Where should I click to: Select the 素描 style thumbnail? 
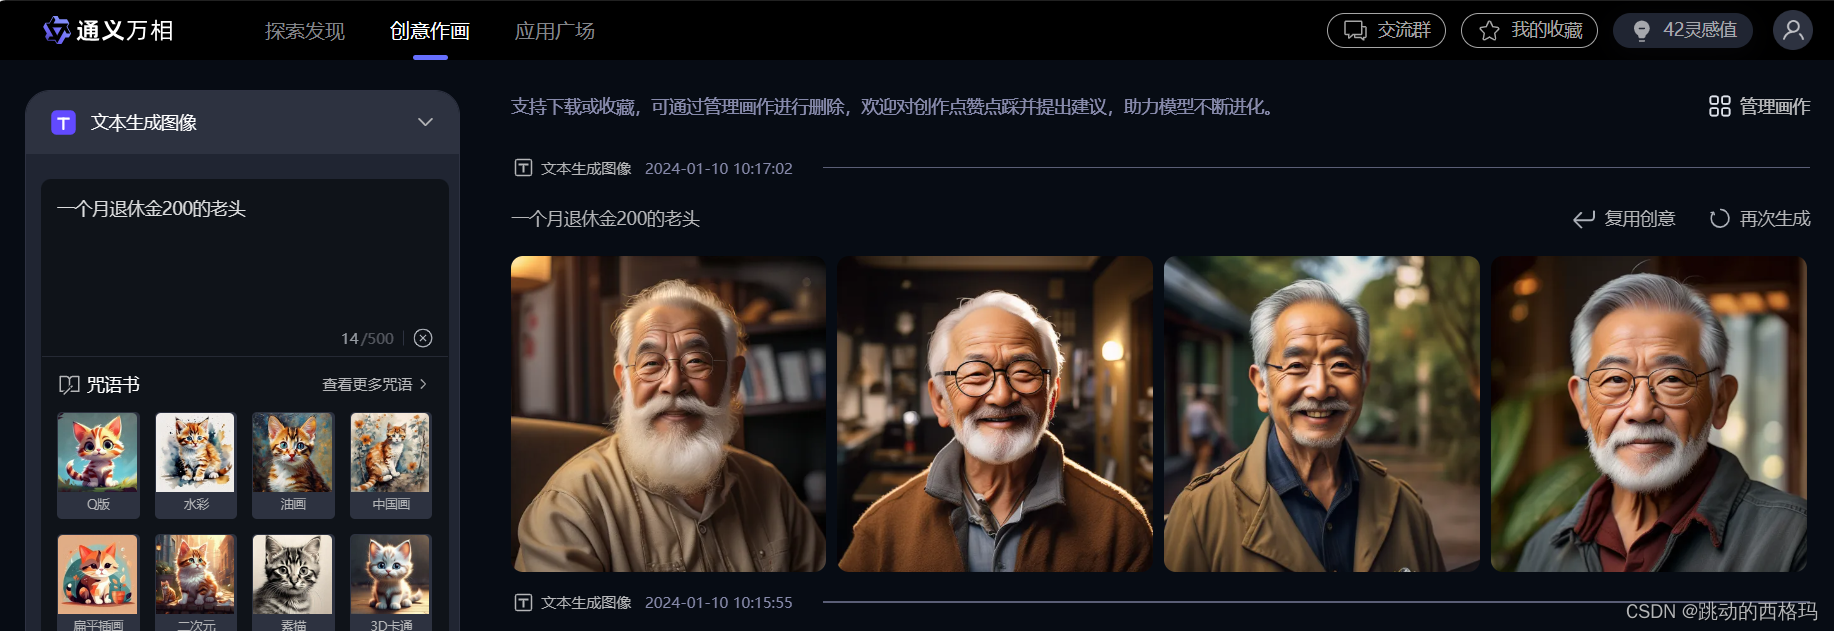tap(293, 582)
